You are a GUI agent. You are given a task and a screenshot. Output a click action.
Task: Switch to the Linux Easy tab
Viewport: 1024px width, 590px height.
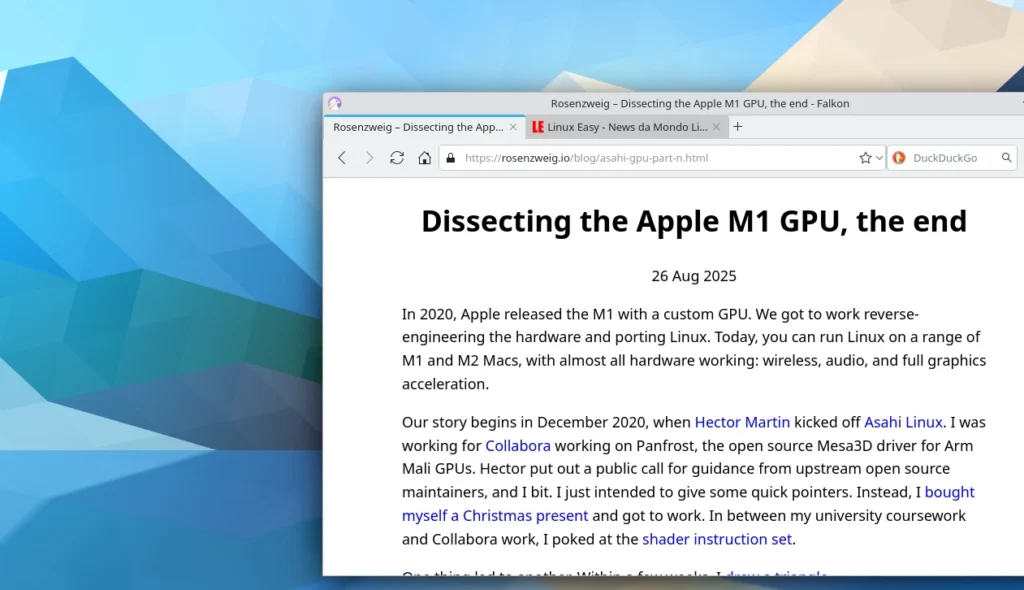[620, 127]
